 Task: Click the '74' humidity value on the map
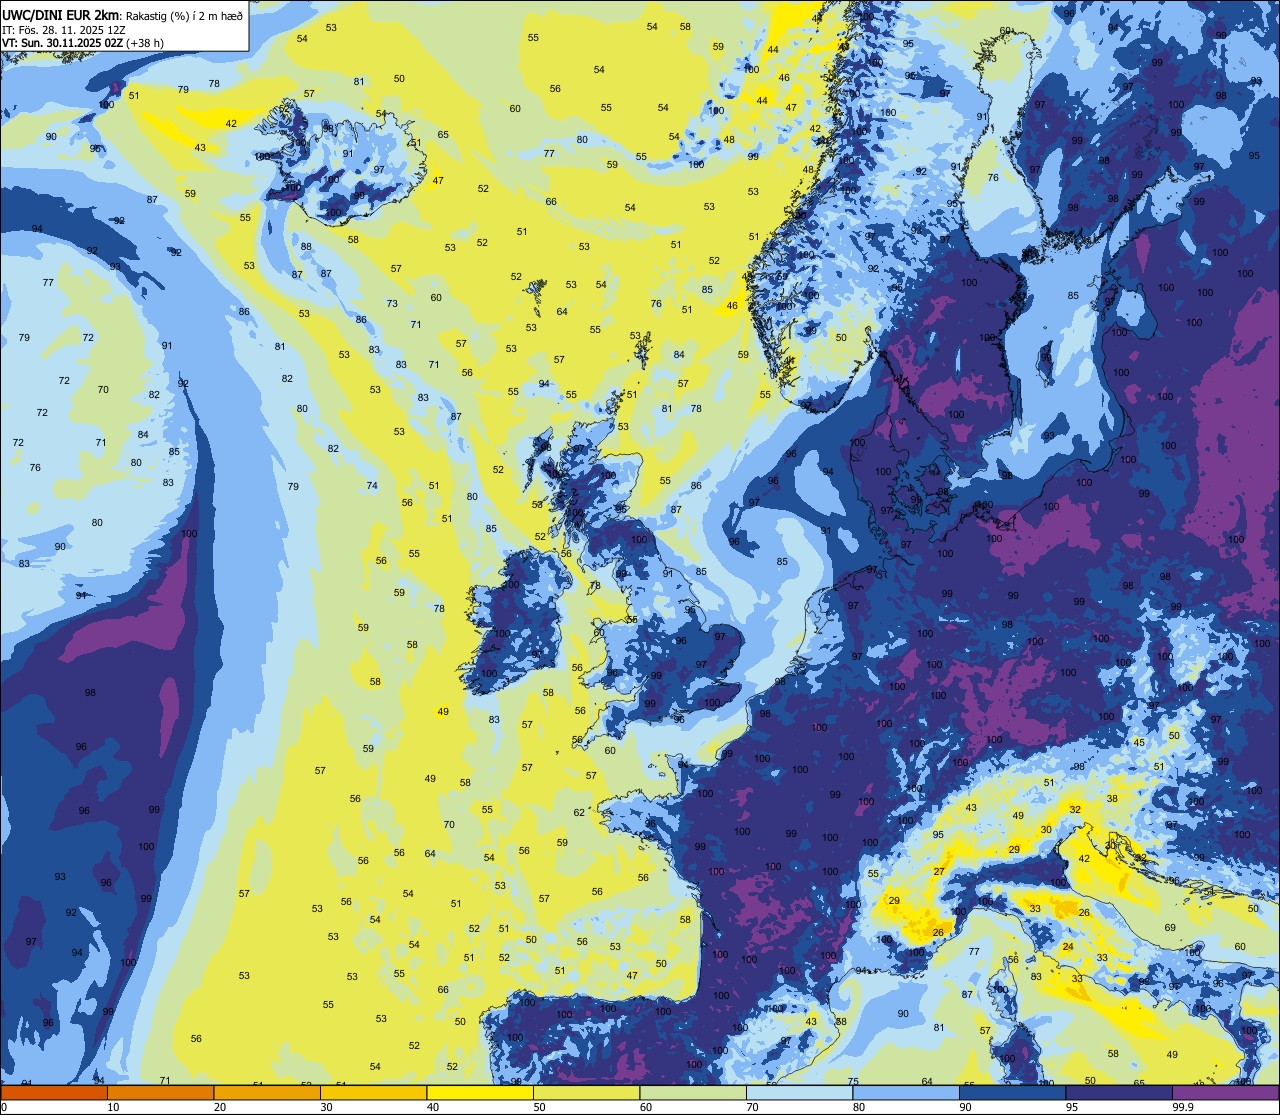(x=372, y=485)
